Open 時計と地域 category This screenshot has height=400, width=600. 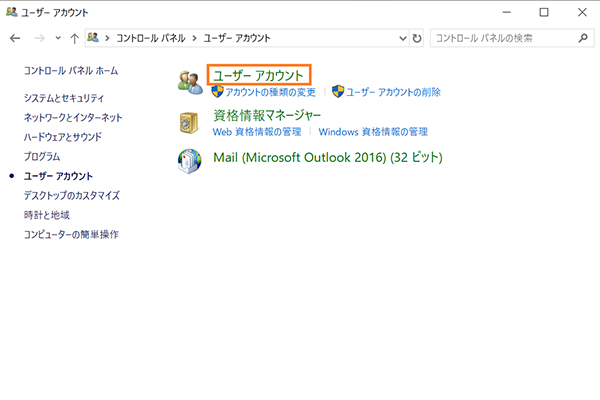pyautogui.click(x=47, y=215)
